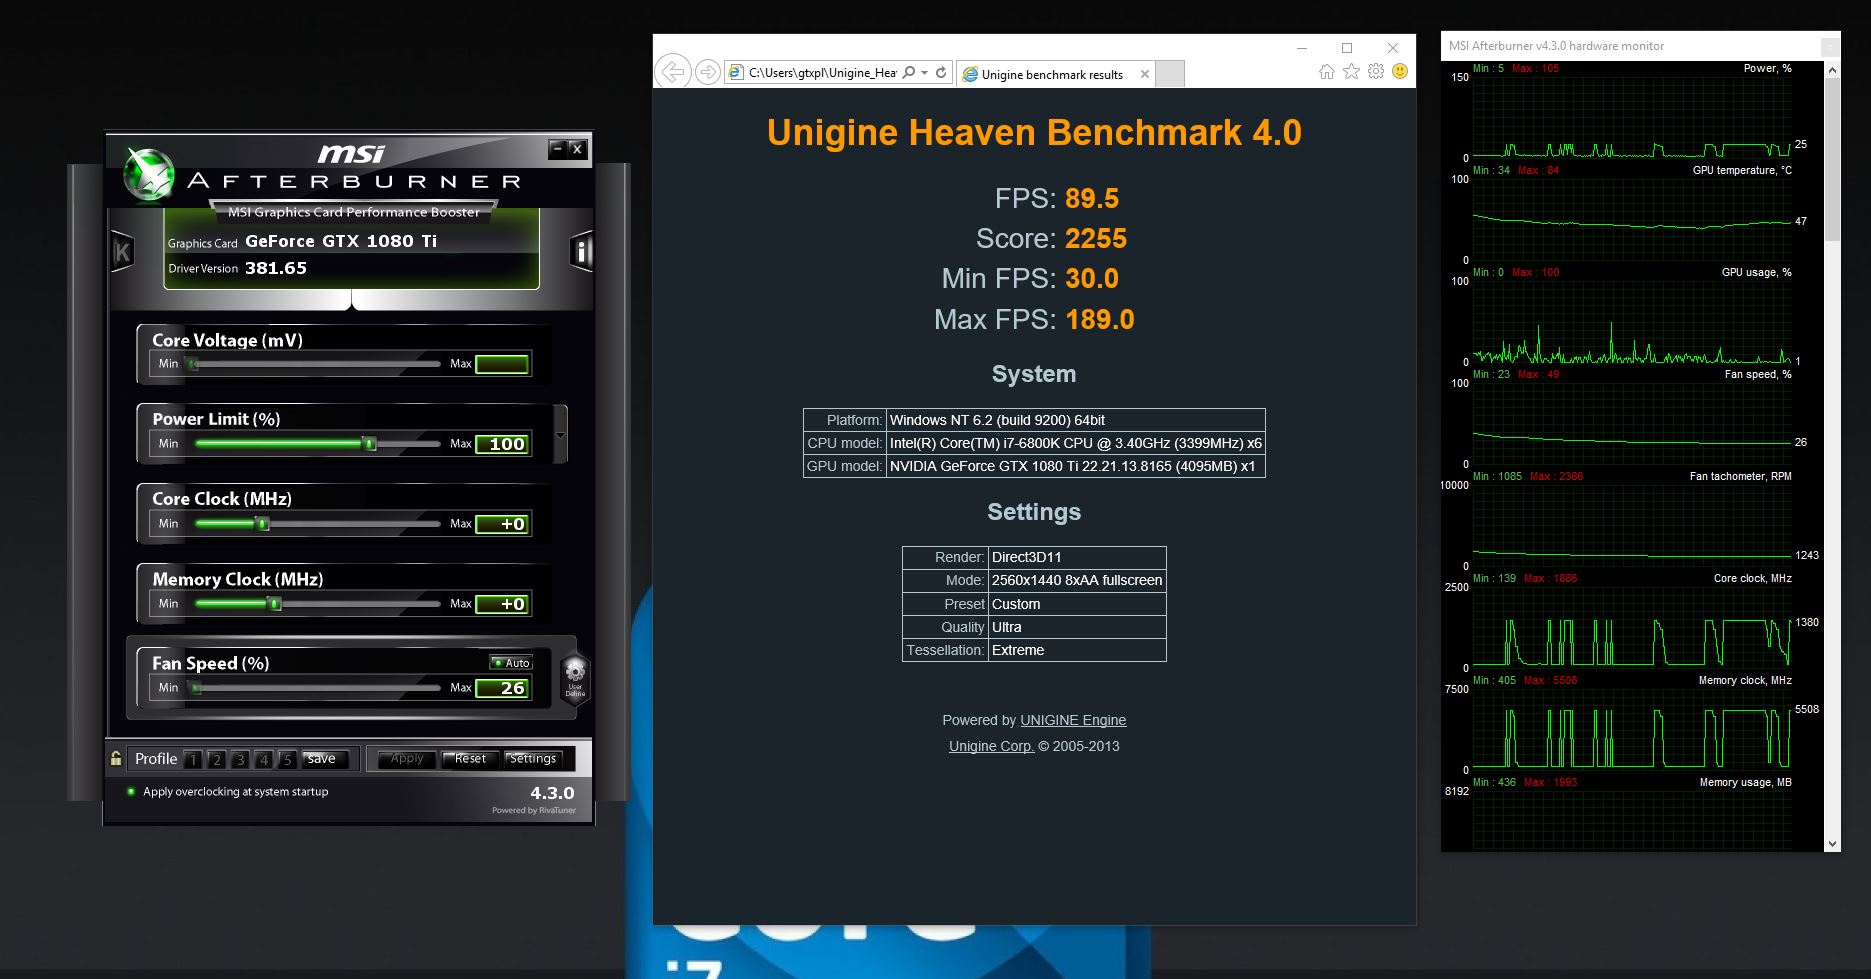Close the Unigine benchmark results tab
Viewport: 1871px width, 979px height.
coord(1145,74)
